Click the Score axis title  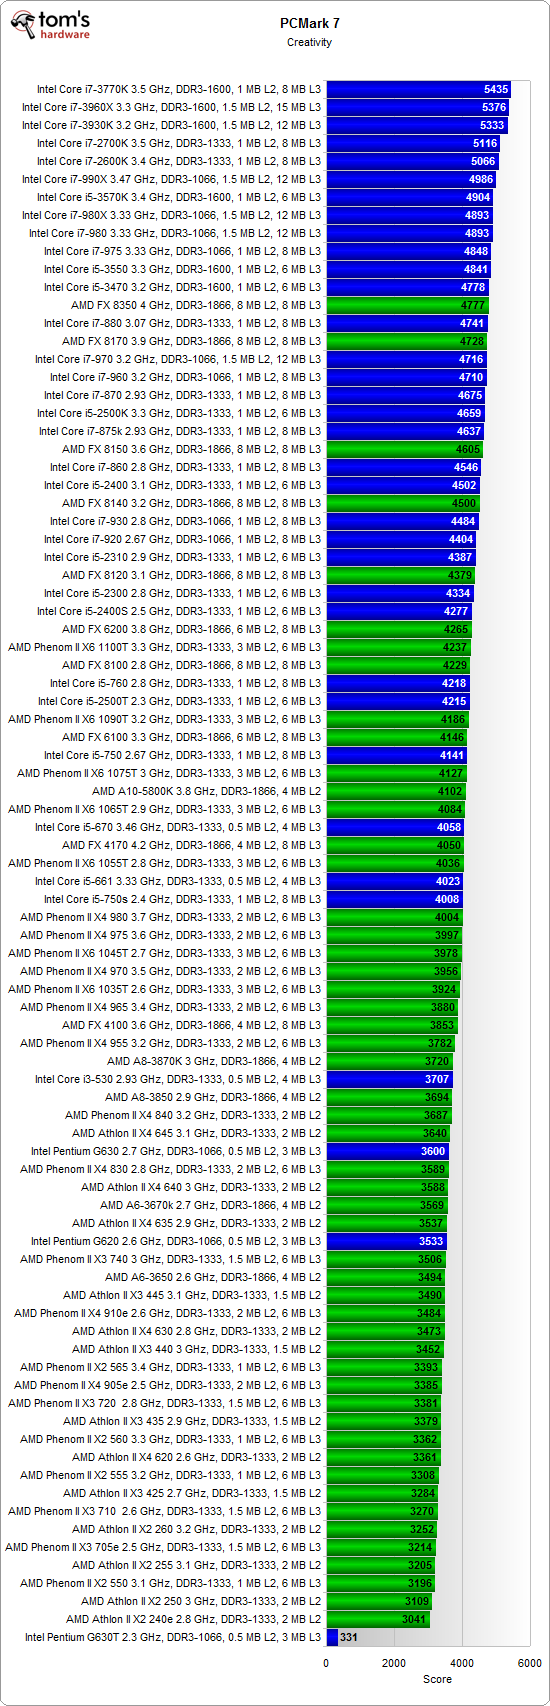[437, 1679]
